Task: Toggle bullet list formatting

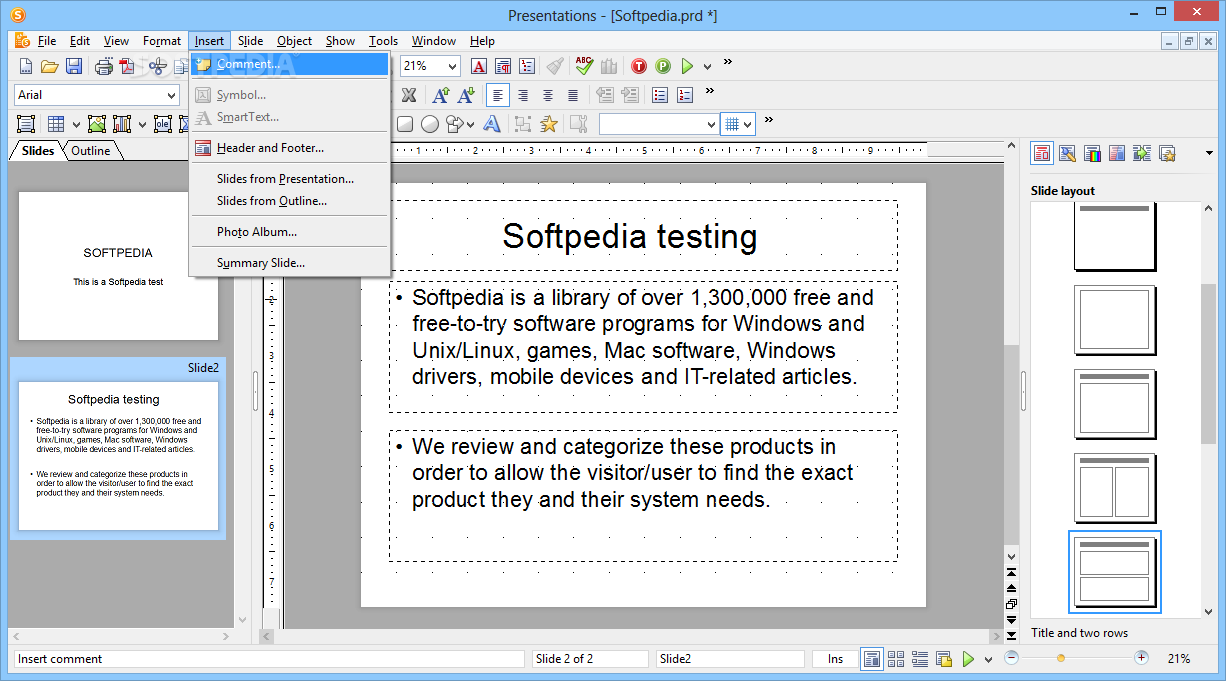Action: click(x=660, y=95)
